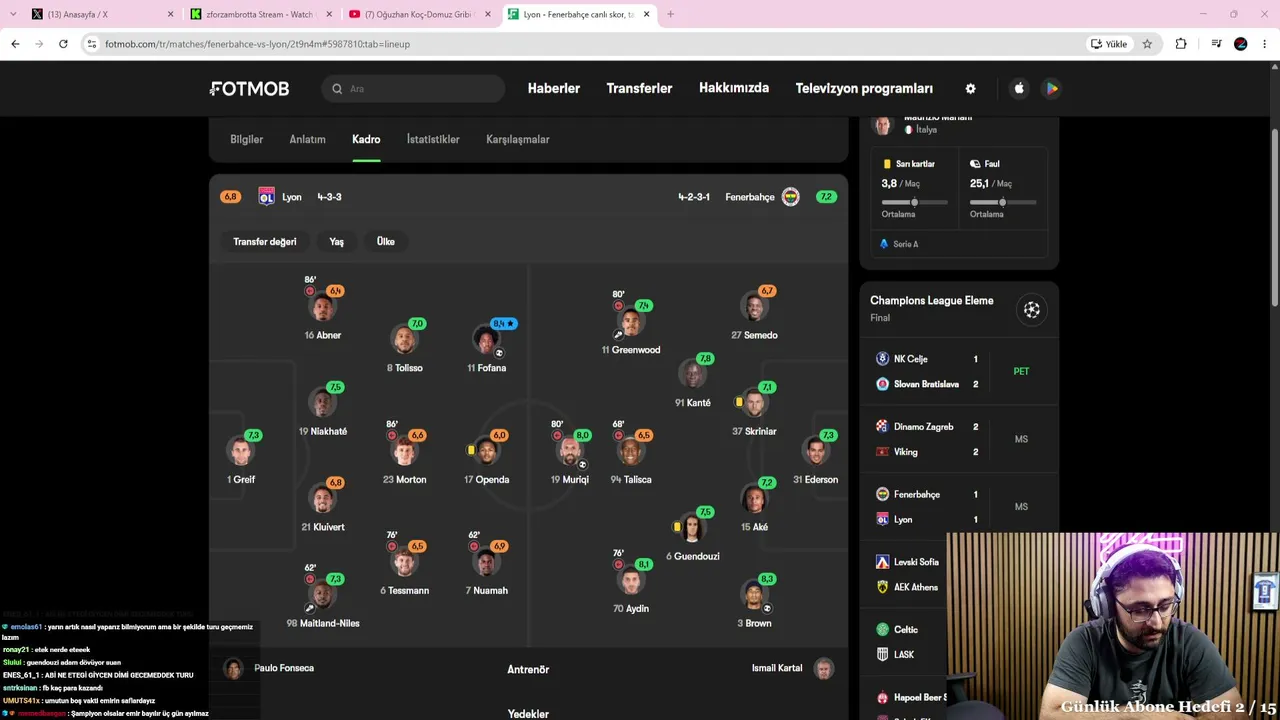Click the Lyon crest in the lineup header

click(x=266, y=197)
